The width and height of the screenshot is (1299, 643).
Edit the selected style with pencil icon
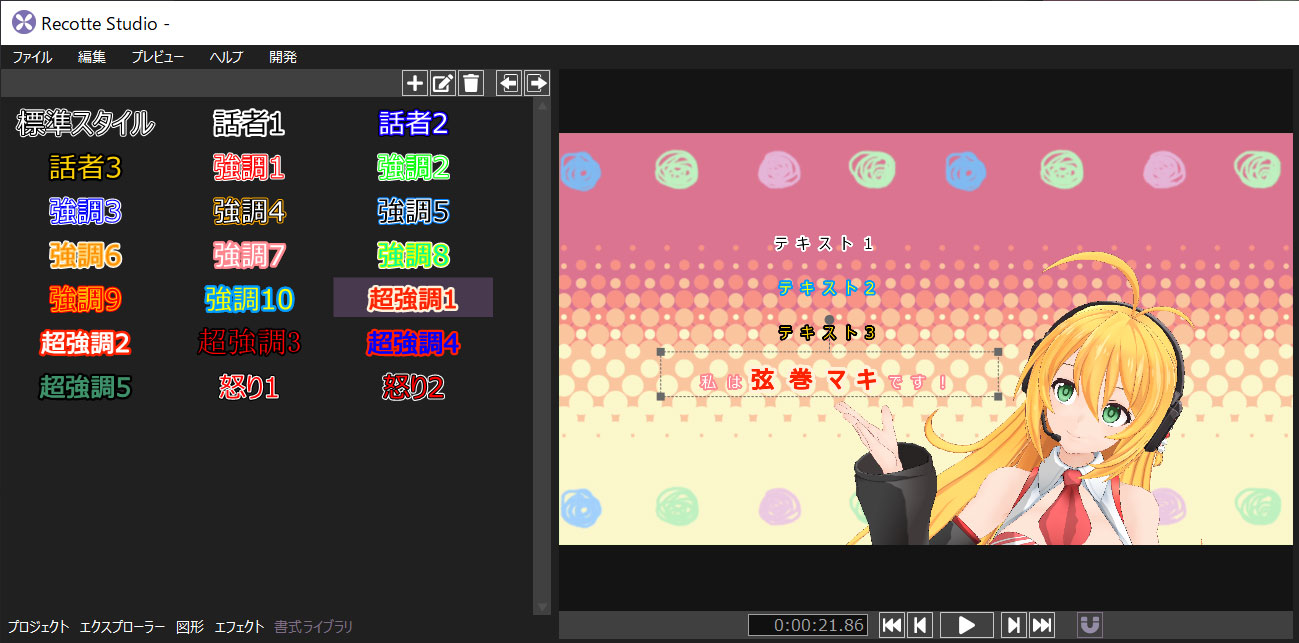pyautogui.click(x=443, y=83)
